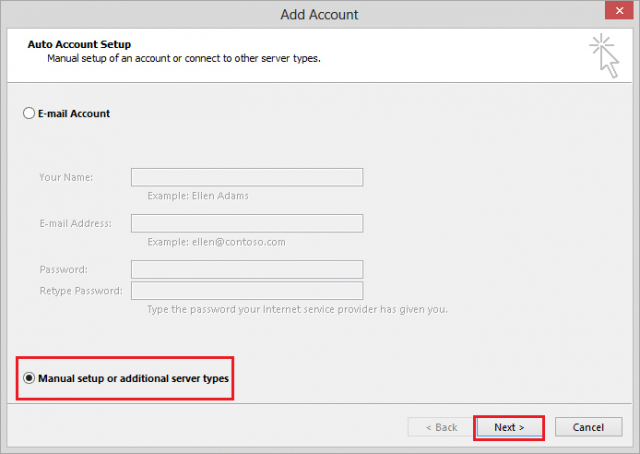Click the E-mail Address input field

(247, 223)
